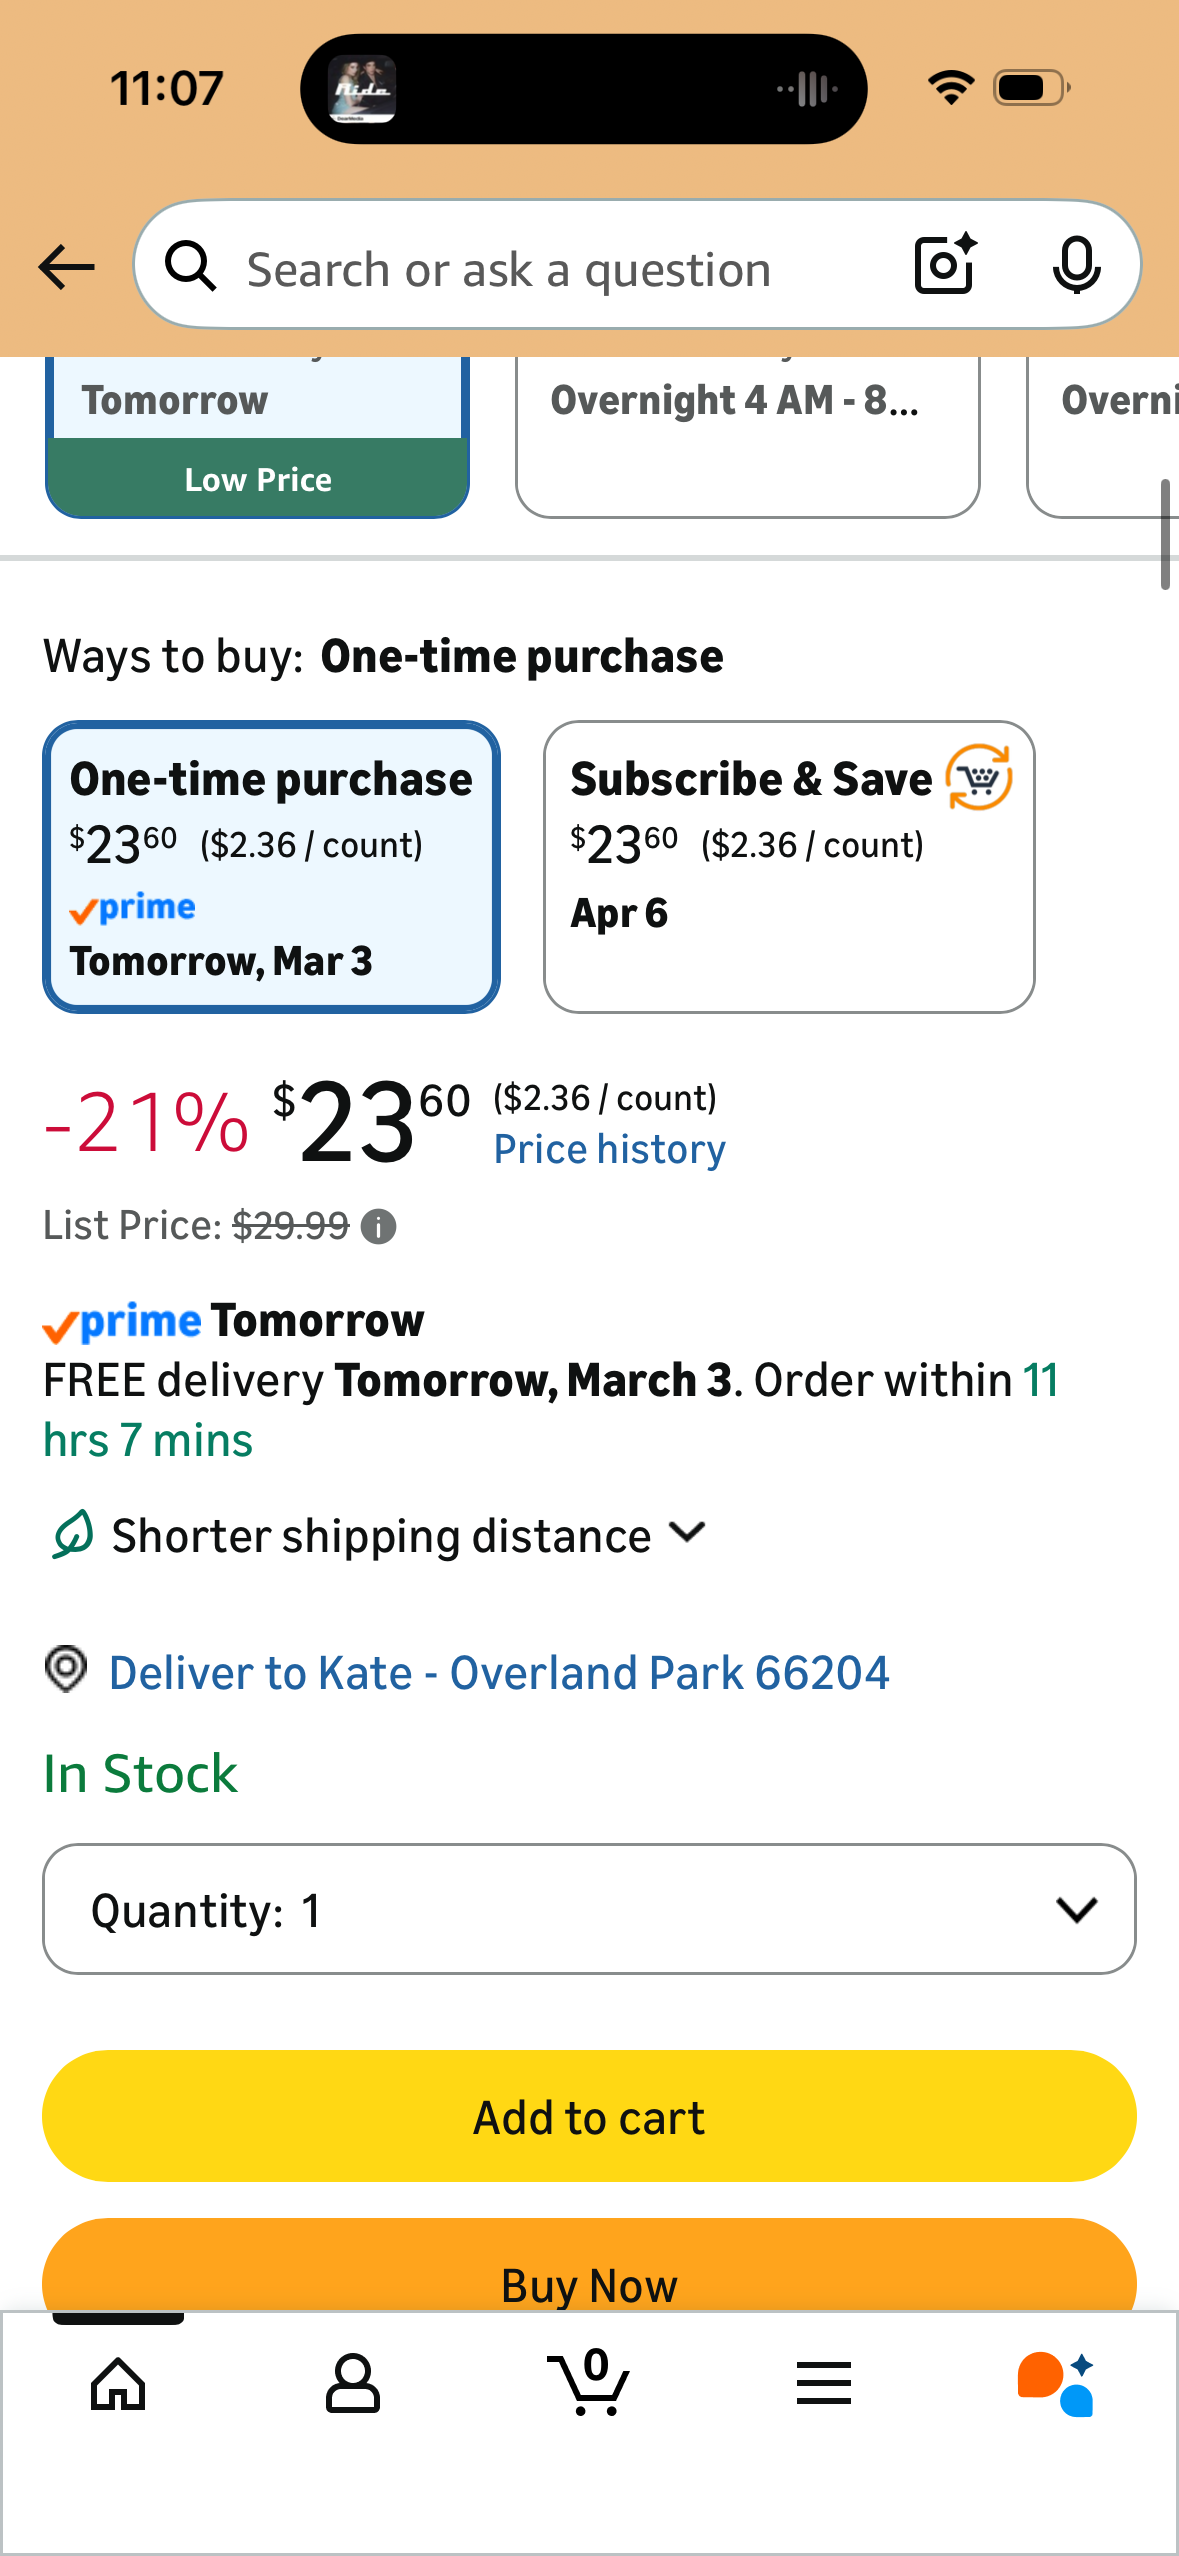Tap the Buy Now button

point(589,2272)
